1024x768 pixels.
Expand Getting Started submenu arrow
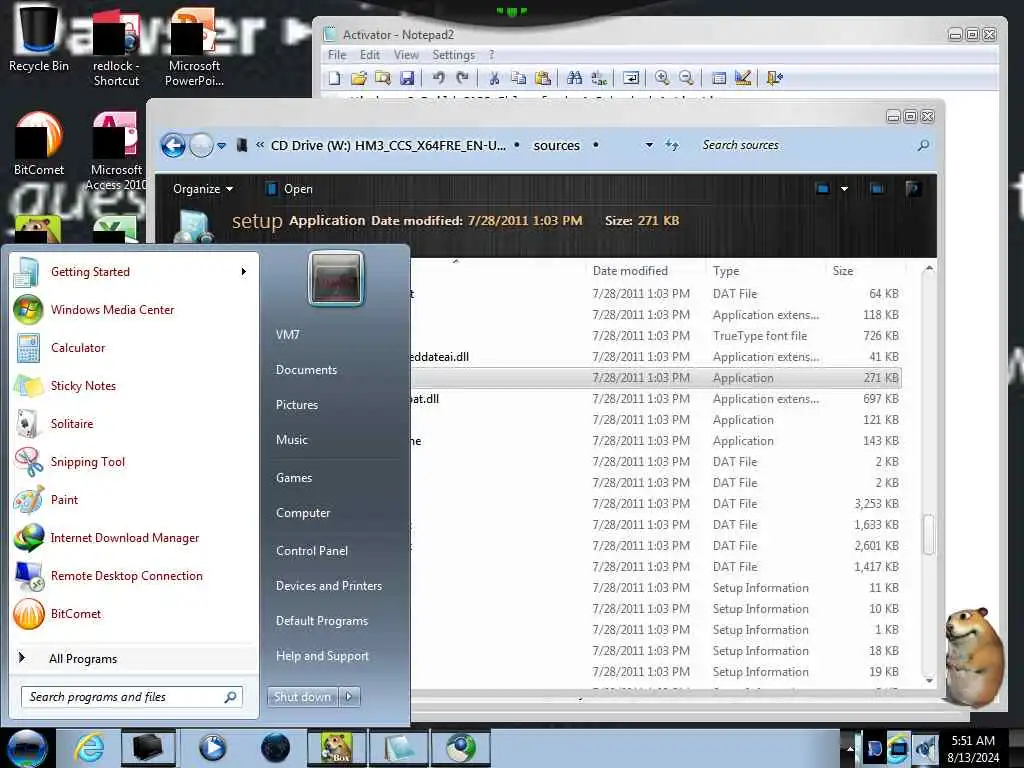tap(244, 272)
